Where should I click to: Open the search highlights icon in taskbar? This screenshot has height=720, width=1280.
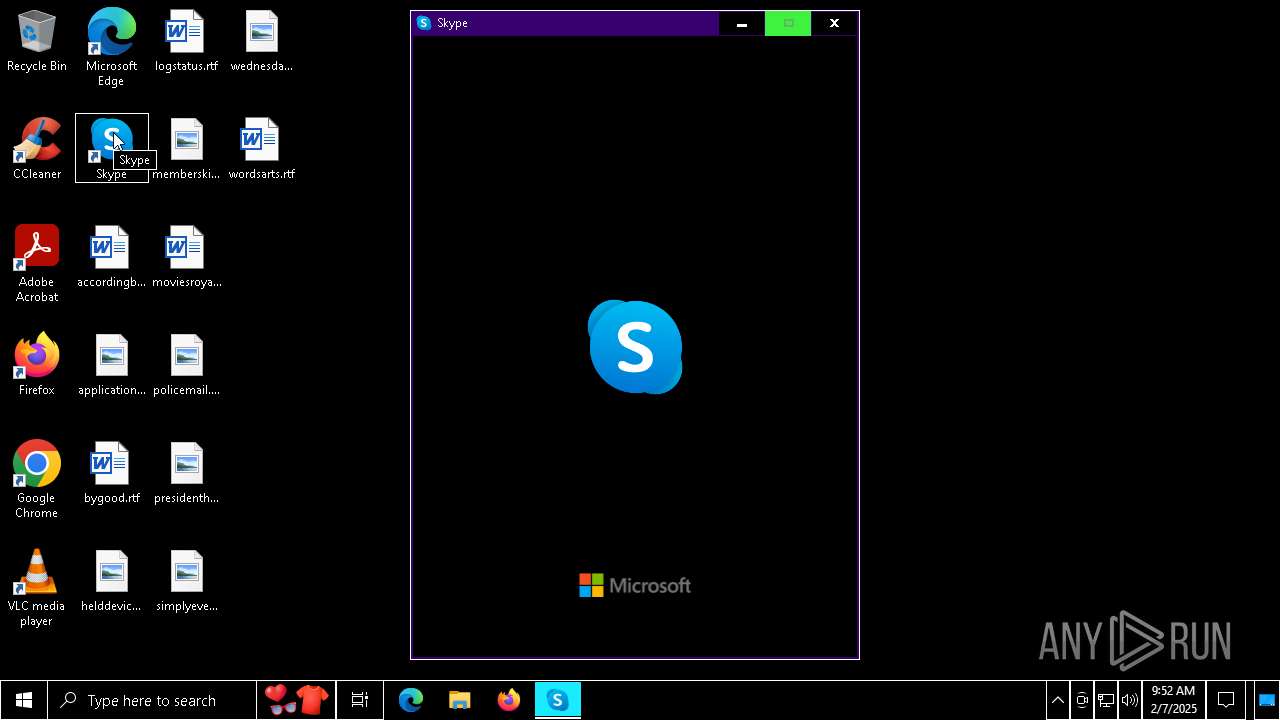point(296,700)
